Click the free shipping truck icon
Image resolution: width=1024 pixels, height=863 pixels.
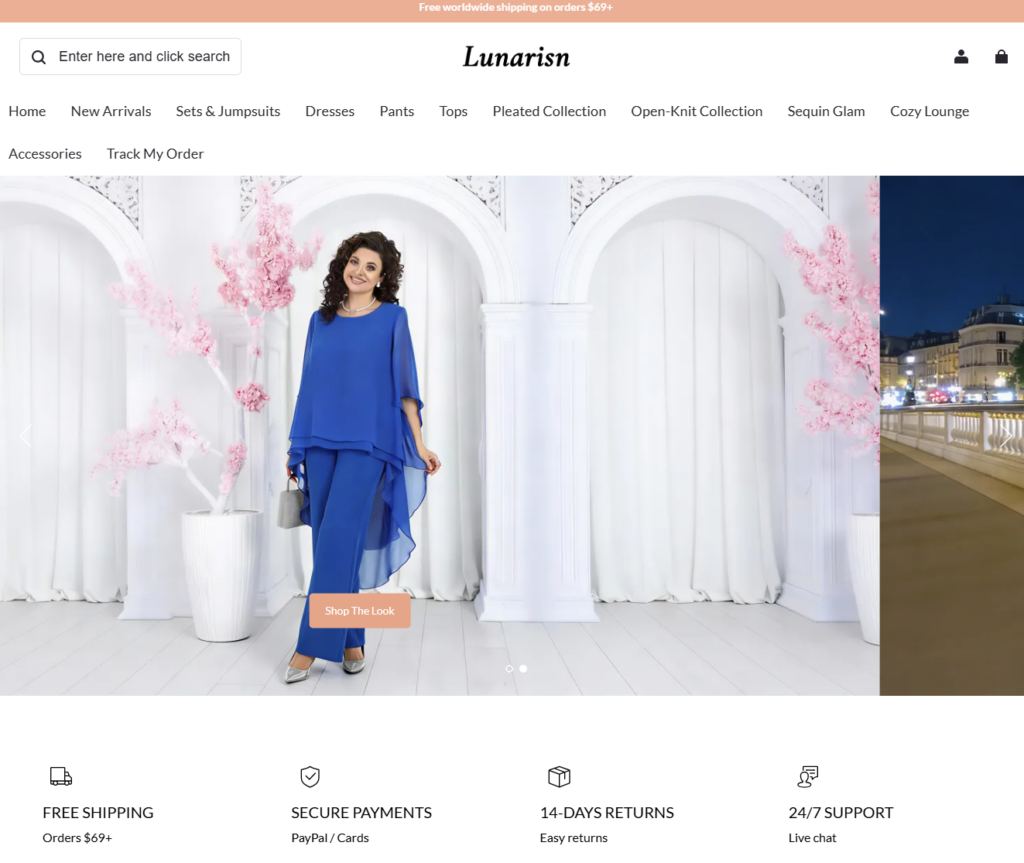(61, 776)
